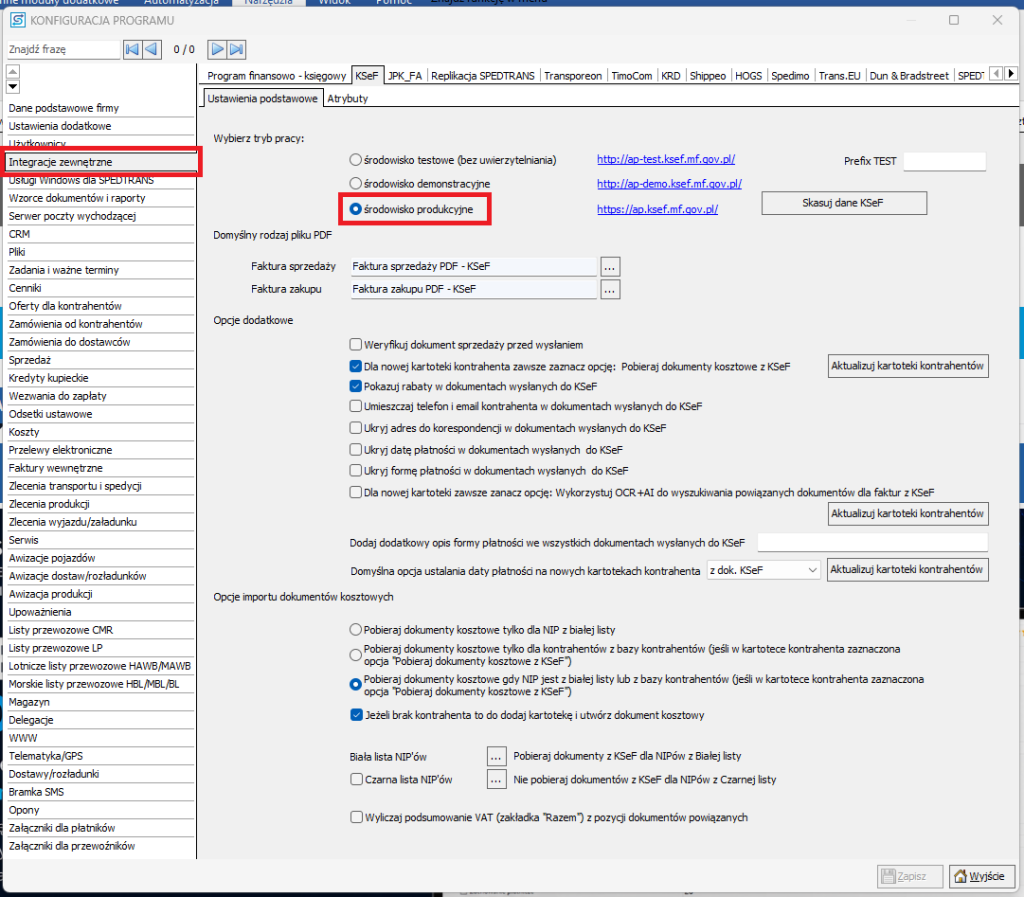The image size is (1024, 897).
Task: Enable OCR+AI option for new kartoteka
Action: (356, 492)
